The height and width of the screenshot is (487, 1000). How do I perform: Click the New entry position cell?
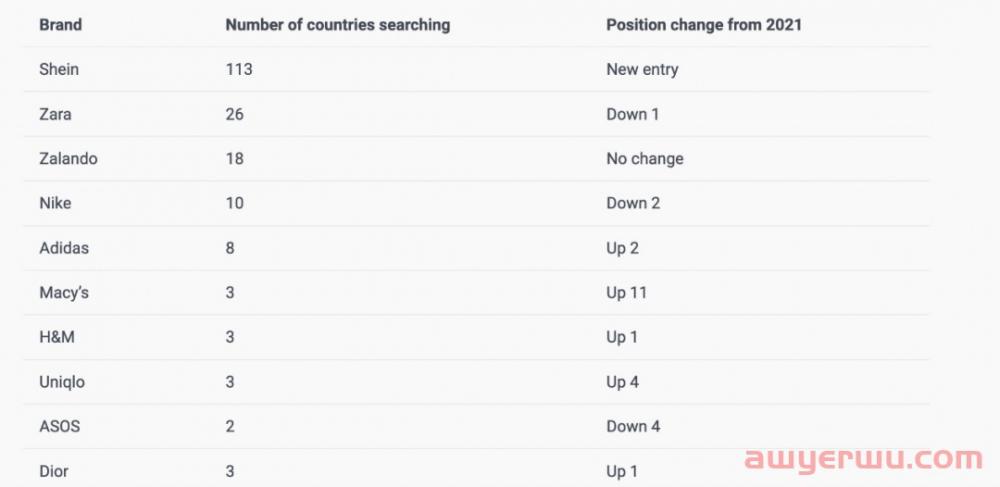[642, 69]
